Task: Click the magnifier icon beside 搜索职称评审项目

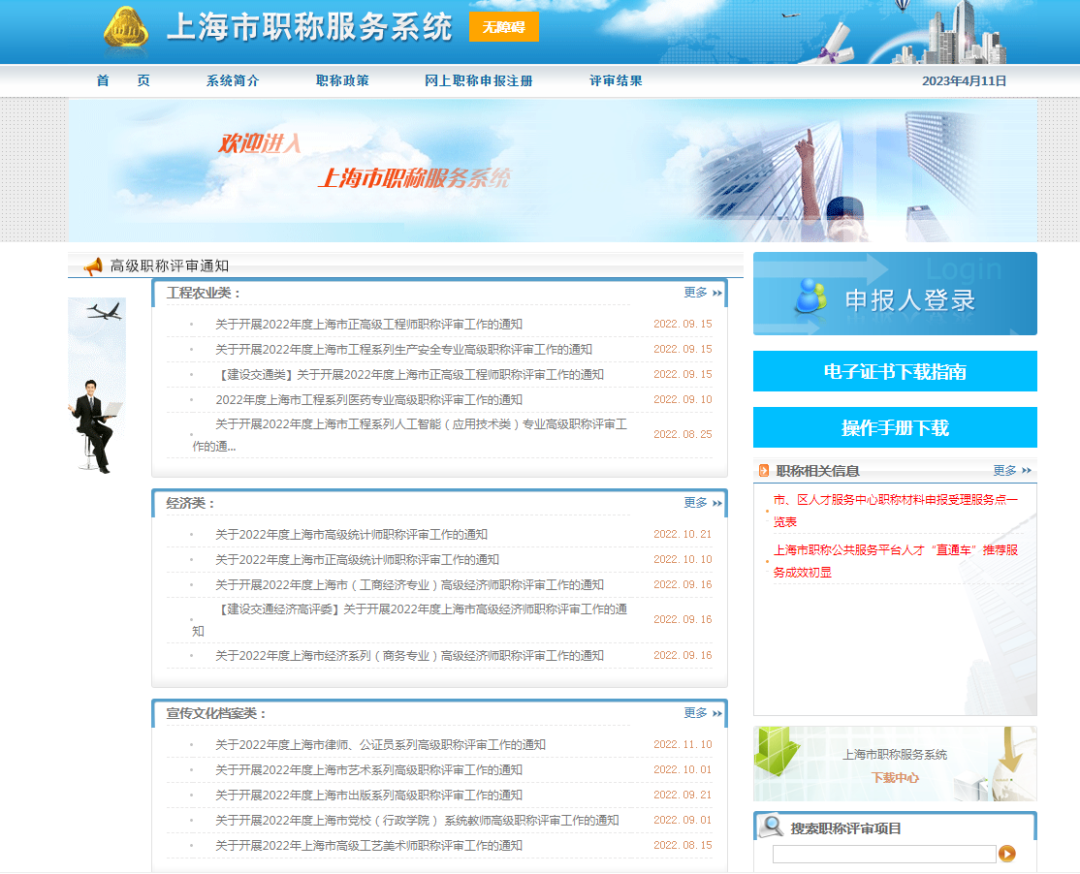Action: (771, 827)
